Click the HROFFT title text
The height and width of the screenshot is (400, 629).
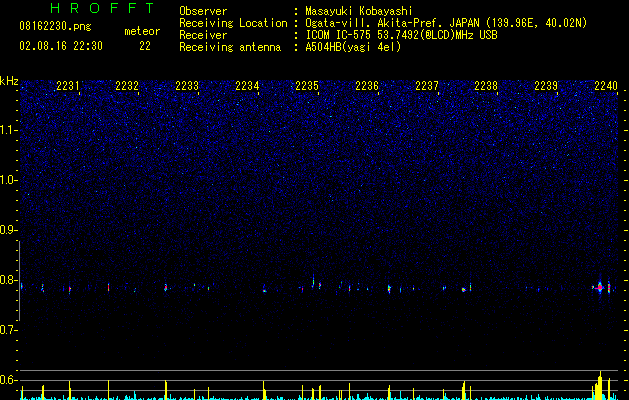tap(103, 8)
